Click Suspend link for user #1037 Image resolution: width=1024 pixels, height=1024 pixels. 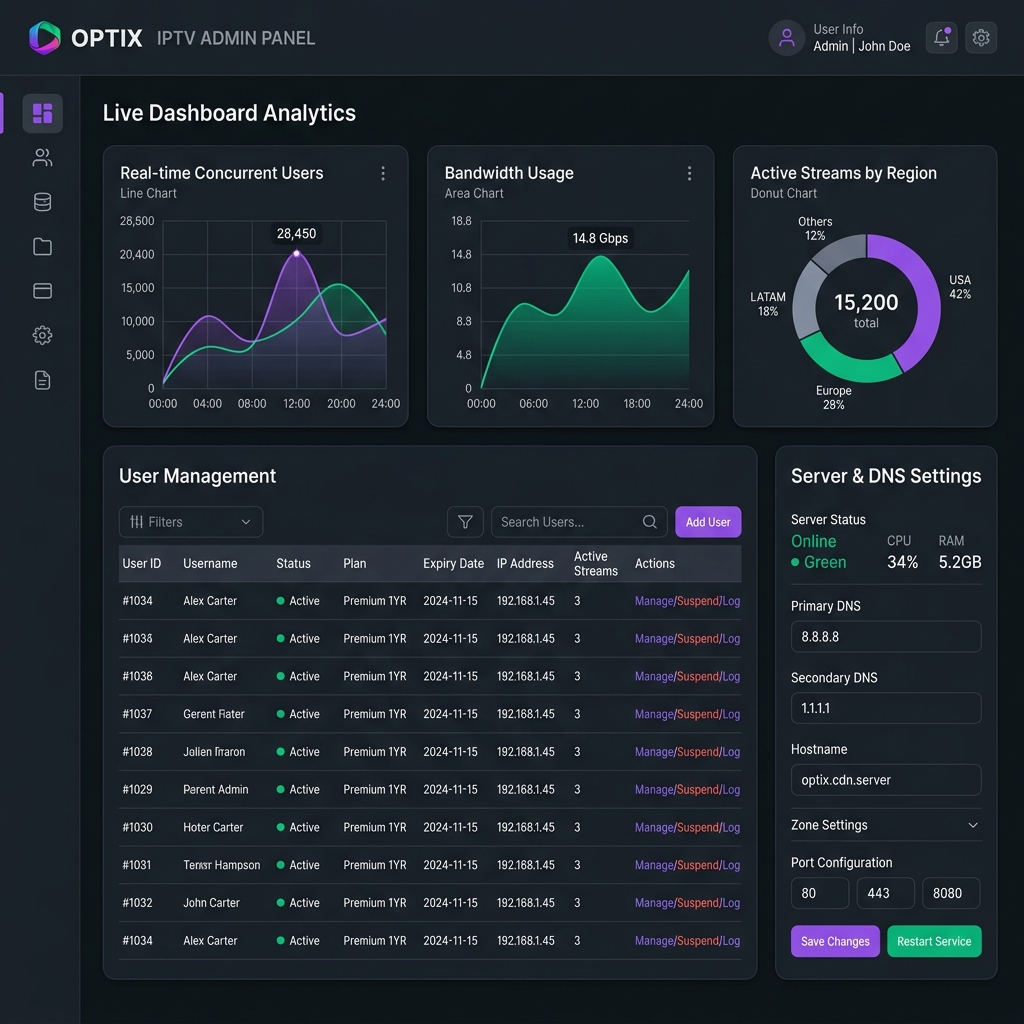pyautogui.click(x=698, y=714)
